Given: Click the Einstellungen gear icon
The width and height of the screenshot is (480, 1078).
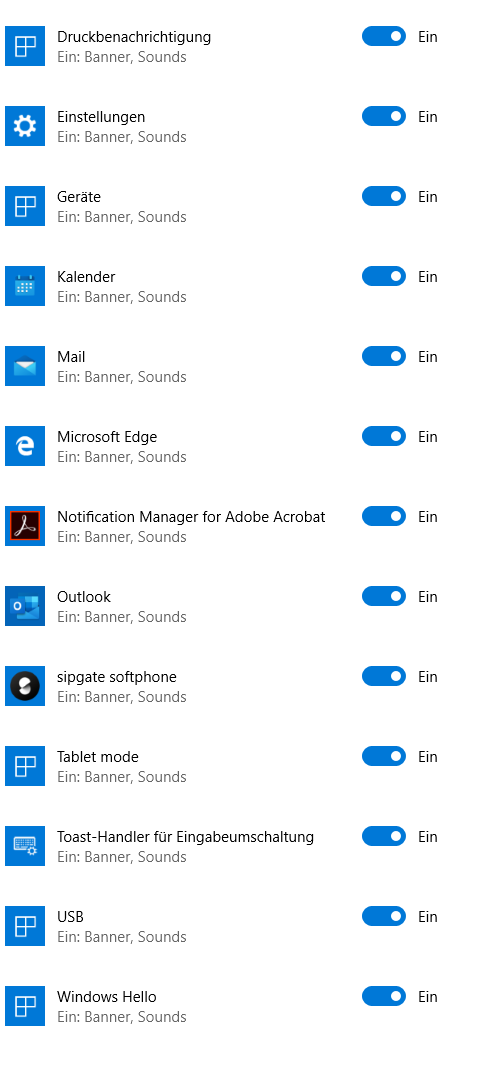Looking at the screenshot, I should 25,126.
